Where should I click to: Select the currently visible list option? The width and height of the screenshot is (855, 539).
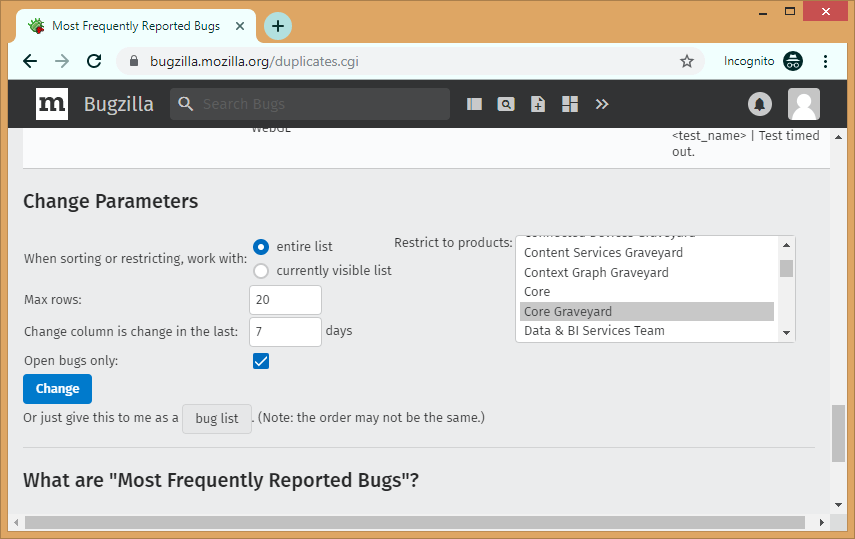point(261,271)
